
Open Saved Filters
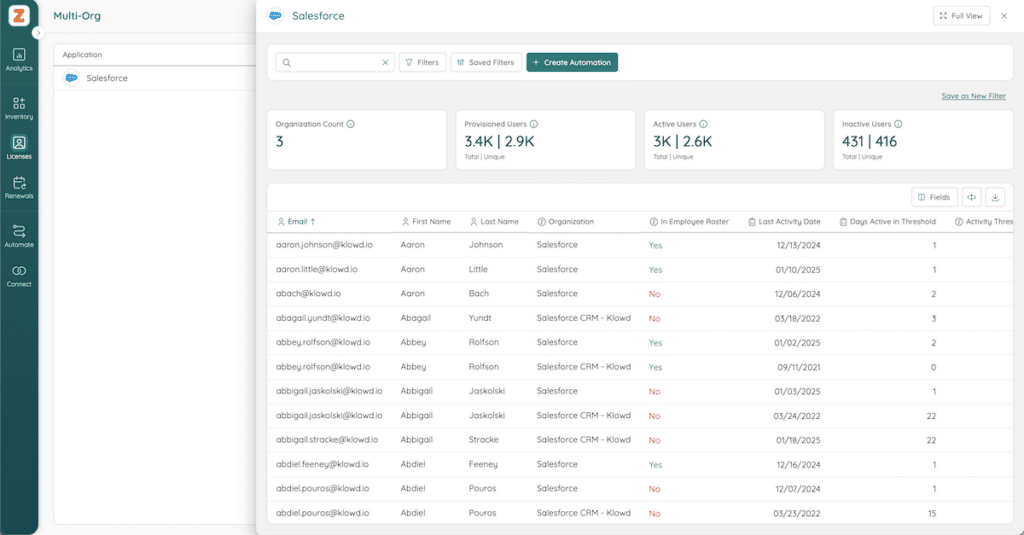click(x=486, y=63)
